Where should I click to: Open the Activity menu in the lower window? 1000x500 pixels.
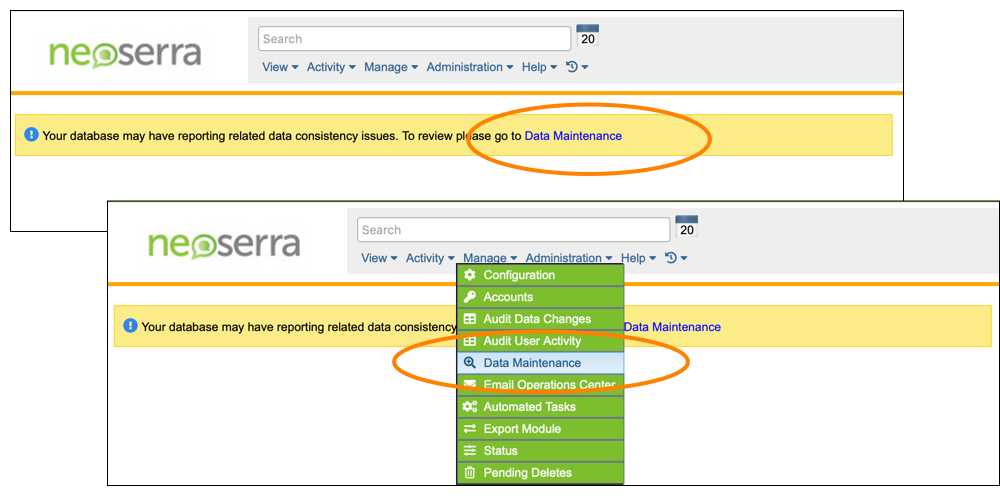[x=430, y=258]
